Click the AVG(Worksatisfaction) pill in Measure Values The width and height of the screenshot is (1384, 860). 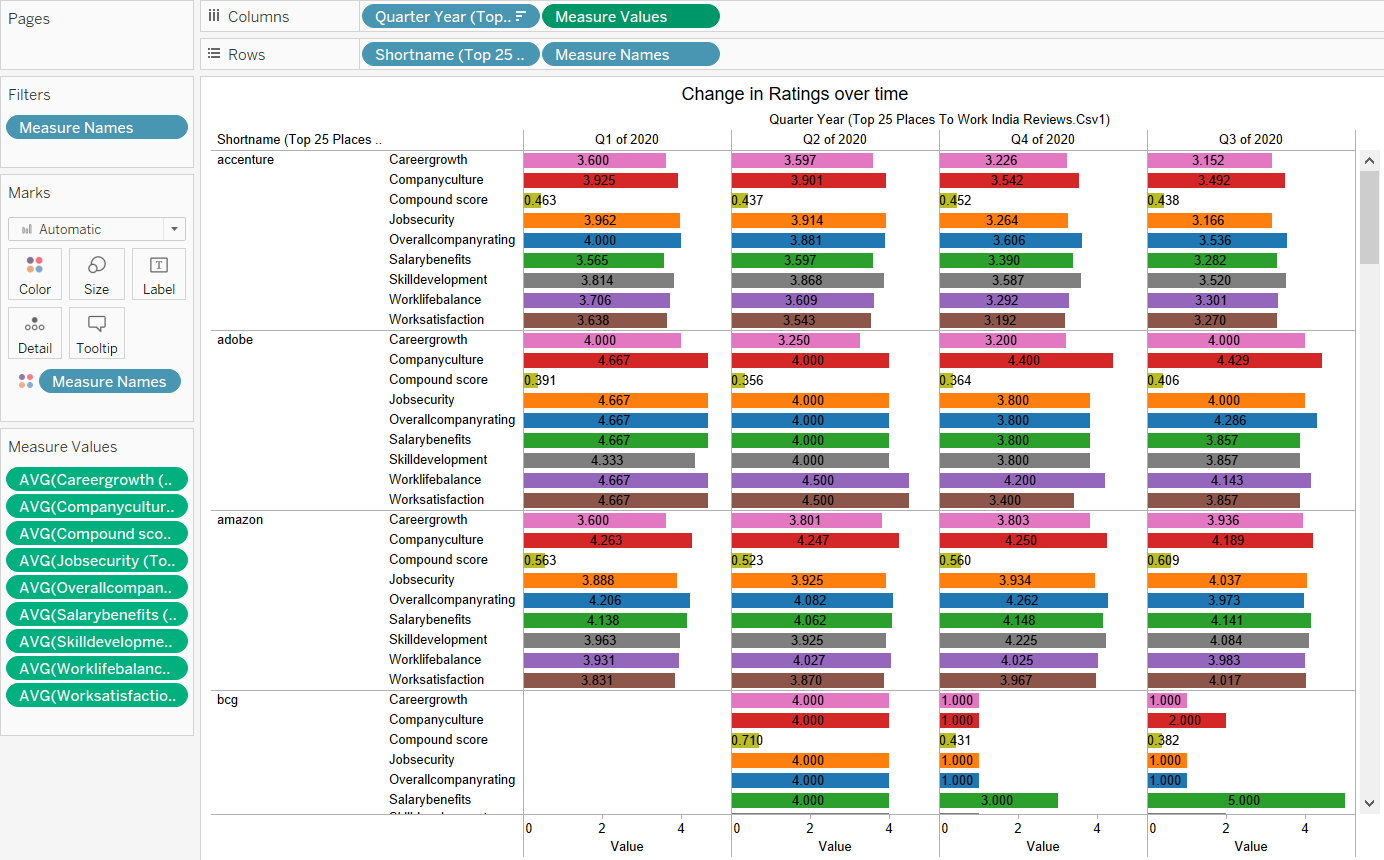[96, 695]
